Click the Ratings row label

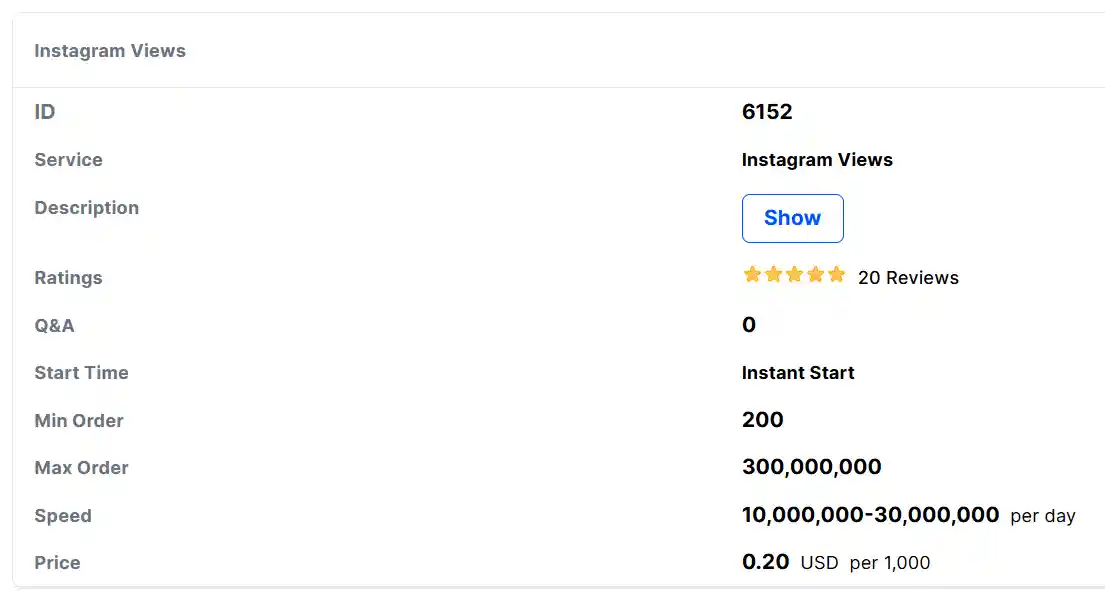(x=68, y=278)
